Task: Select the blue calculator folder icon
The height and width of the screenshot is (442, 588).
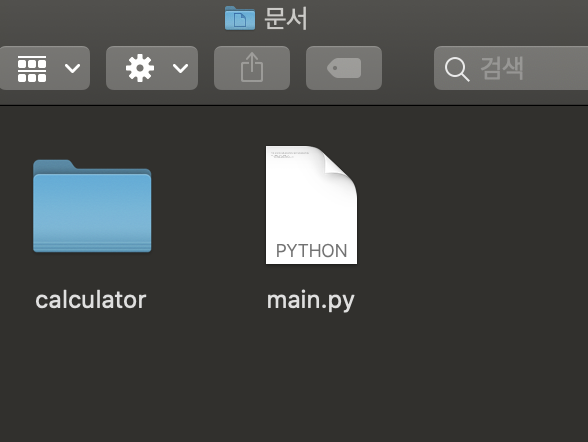Action: 92,206
